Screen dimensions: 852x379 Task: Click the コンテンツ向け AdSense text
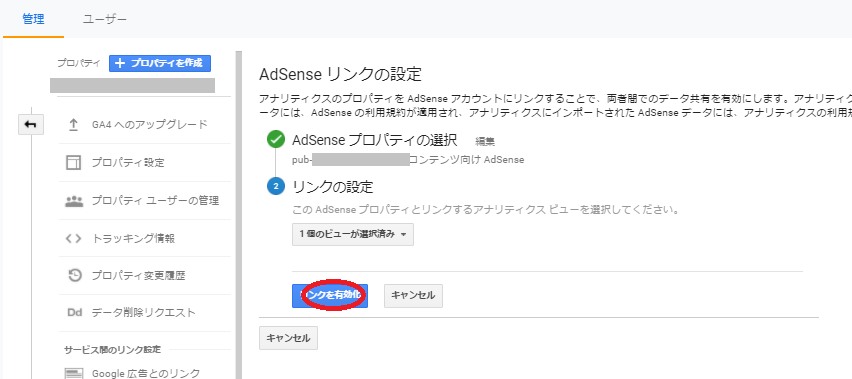[x=467, y=160]
